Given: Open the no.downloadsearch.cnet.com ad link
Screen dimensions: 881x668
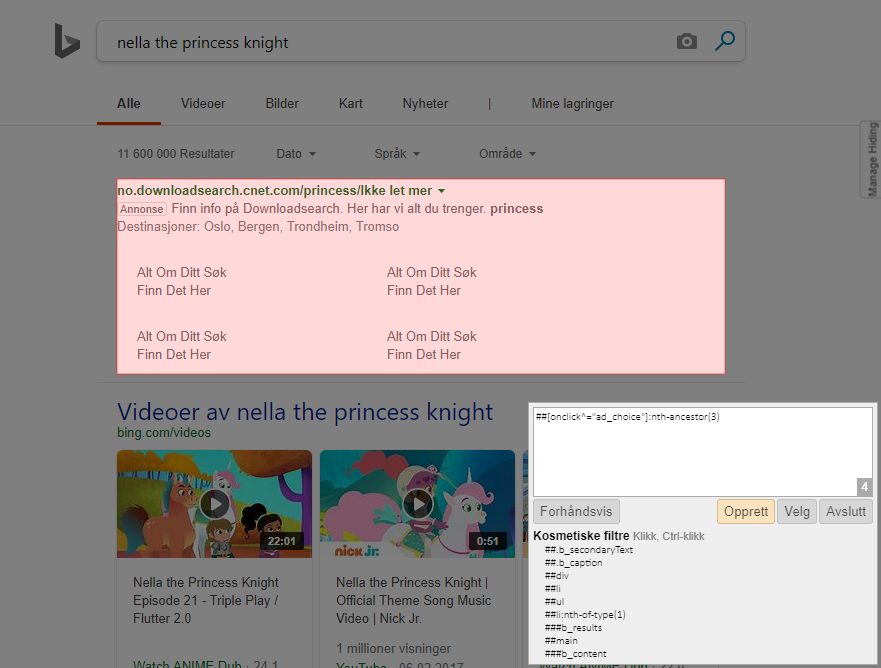Looking at the screenshot, I should coord(274,190).
